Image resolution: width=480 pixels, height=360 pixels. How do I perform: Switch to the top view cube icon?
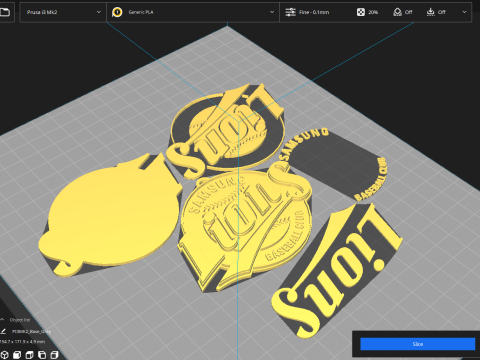(x=29, y=355)
